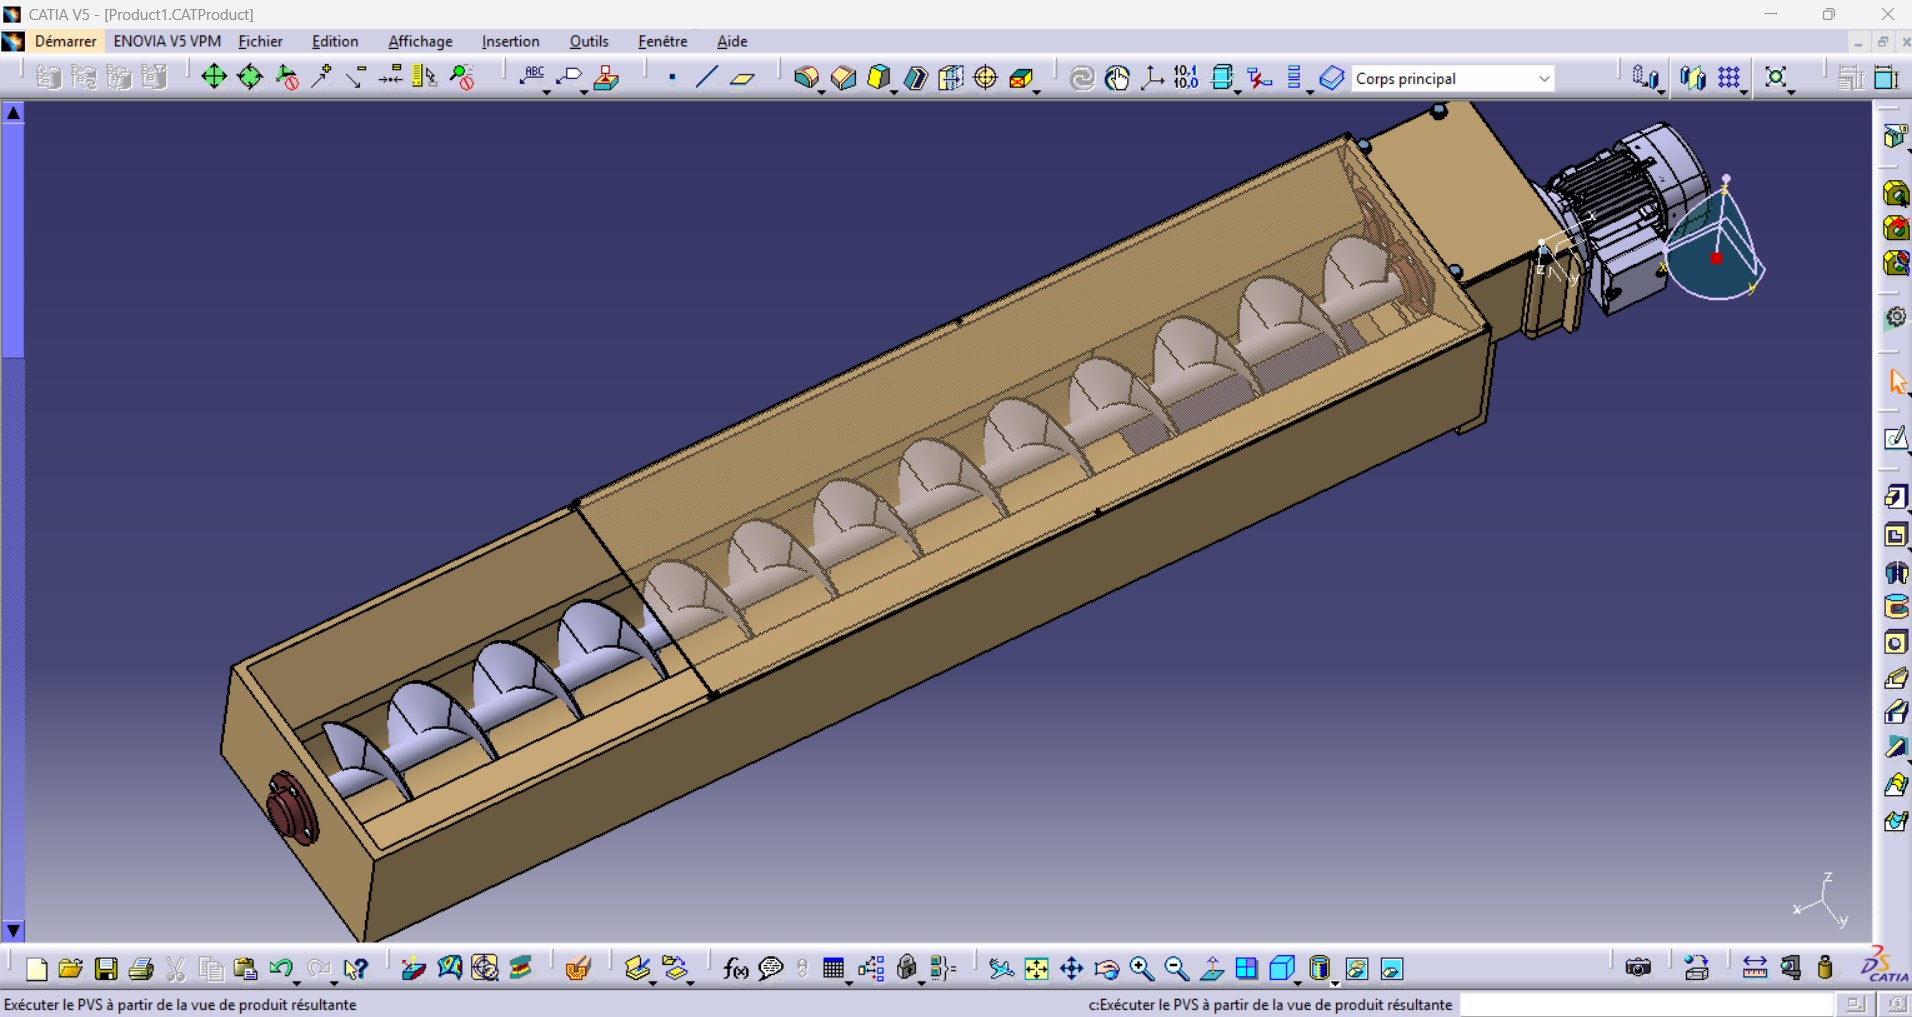Click the Axis System icon
Screen dimensions: 1912x1017
tap(1152, 78)
